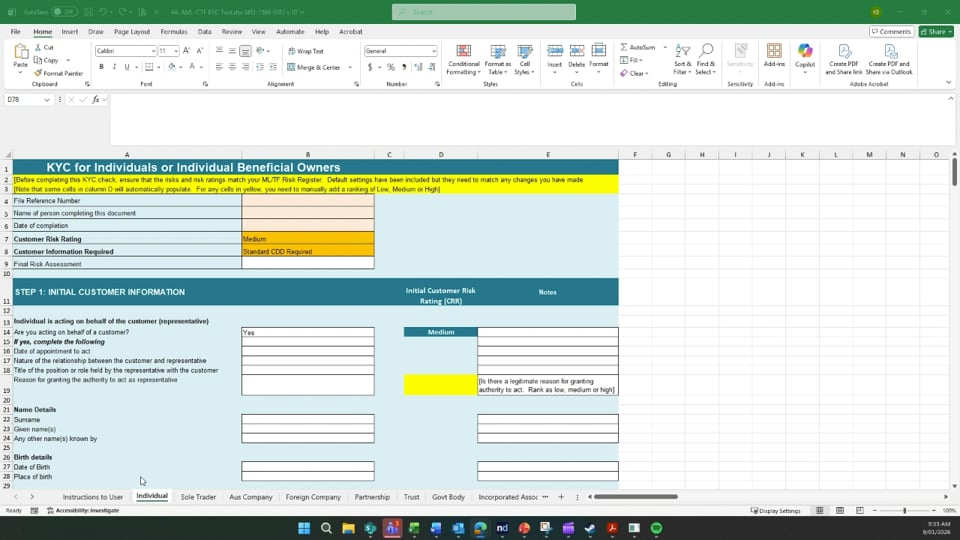The image size is (960, 540).
Task: Open the Clear dropdown
Action: point(634,73)
